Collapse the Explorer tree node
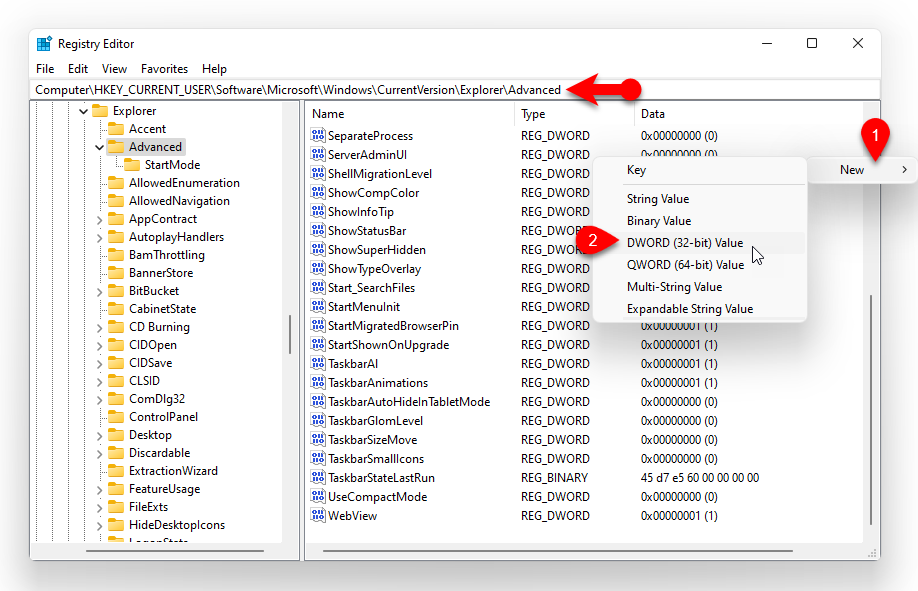Viewport: 918px width, 591px height. click(x=83, y=111)
